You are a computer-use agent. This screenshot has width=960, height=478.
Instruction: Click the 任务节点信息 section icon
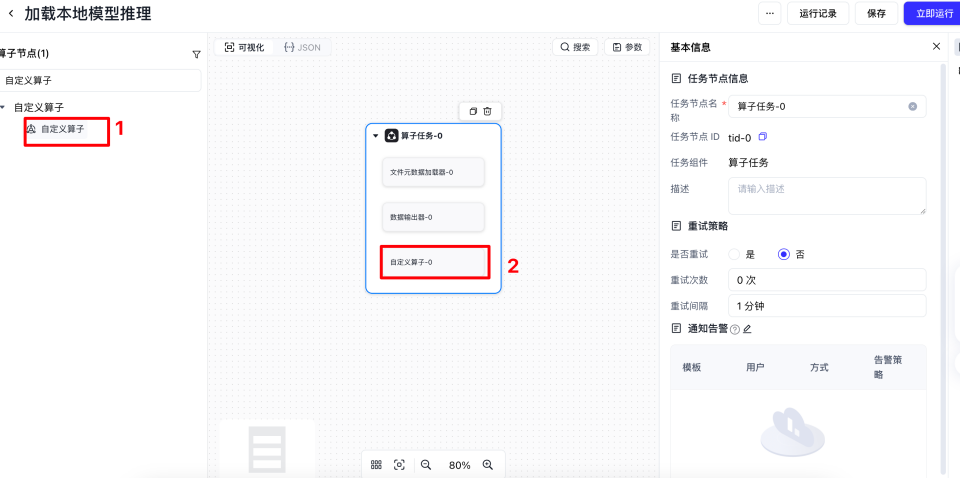[x=676, y=78]
